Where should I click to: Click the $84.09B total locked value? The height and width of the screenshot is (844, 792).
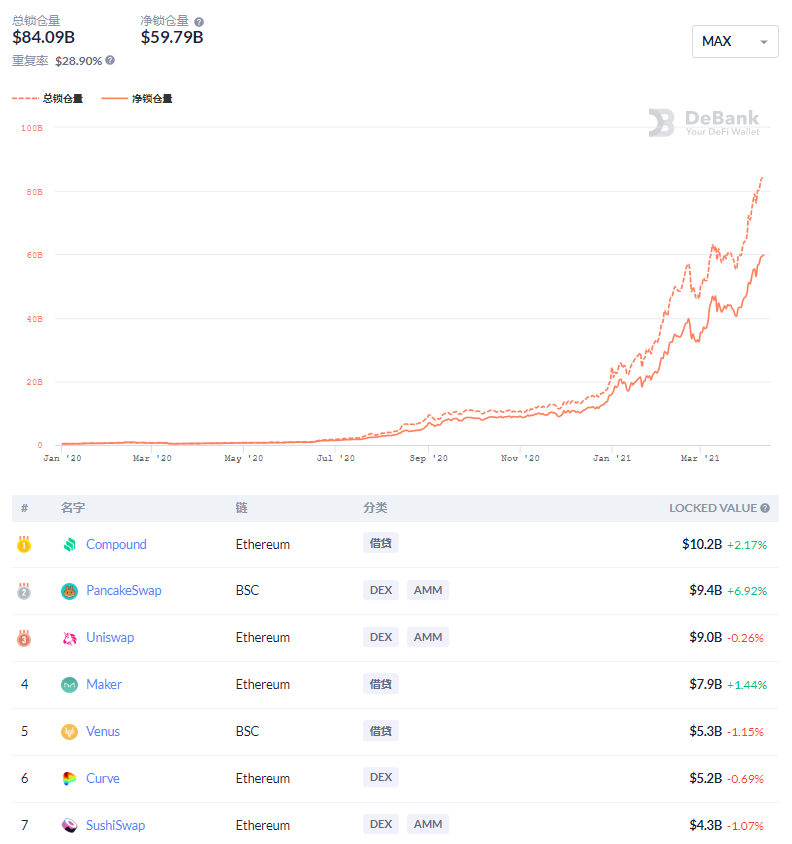point(44,37)
